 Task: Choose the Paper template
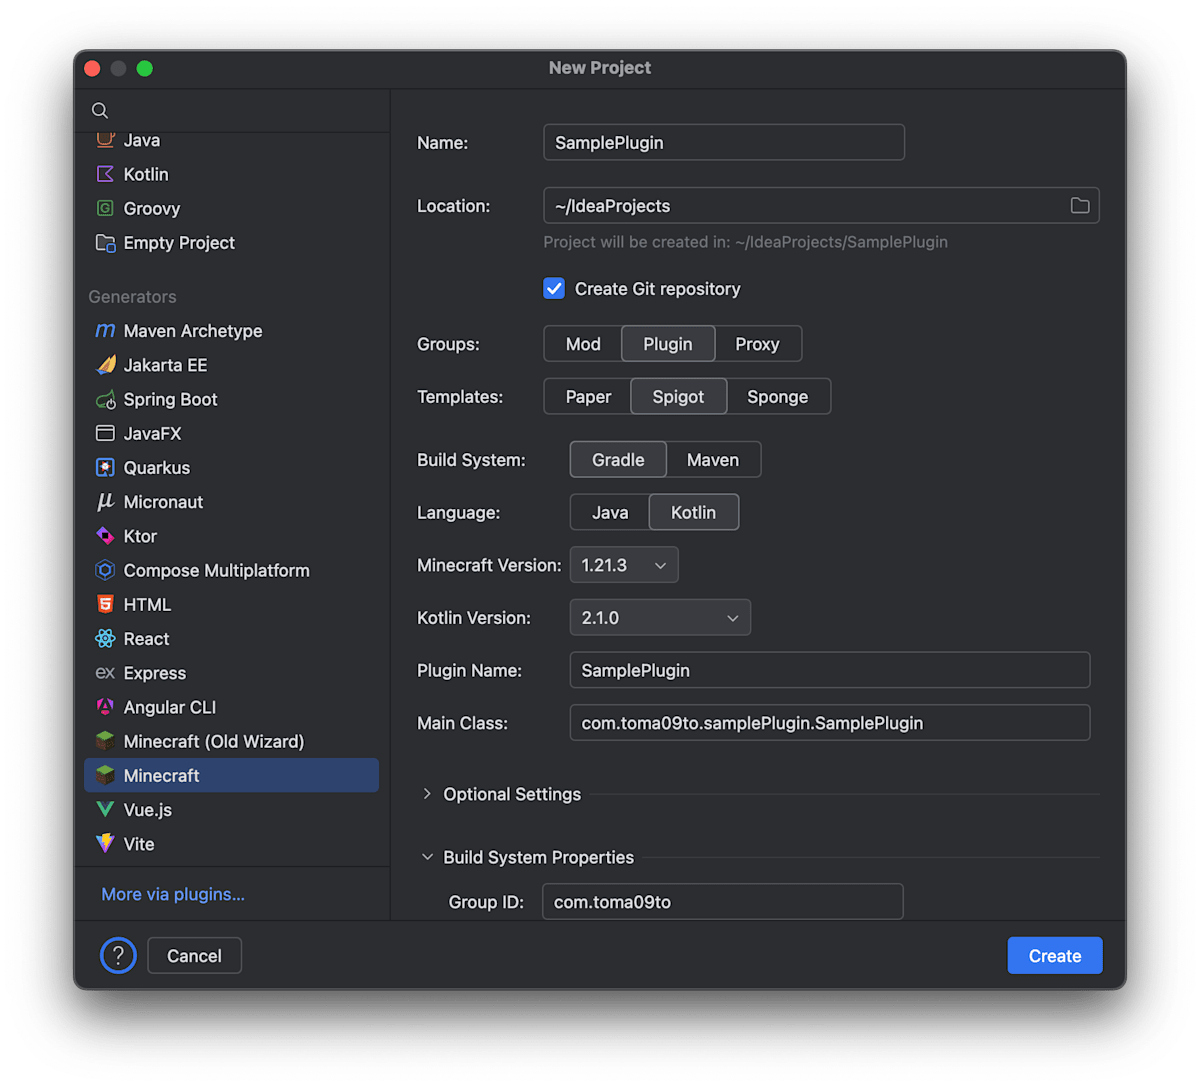pos(588,397)
